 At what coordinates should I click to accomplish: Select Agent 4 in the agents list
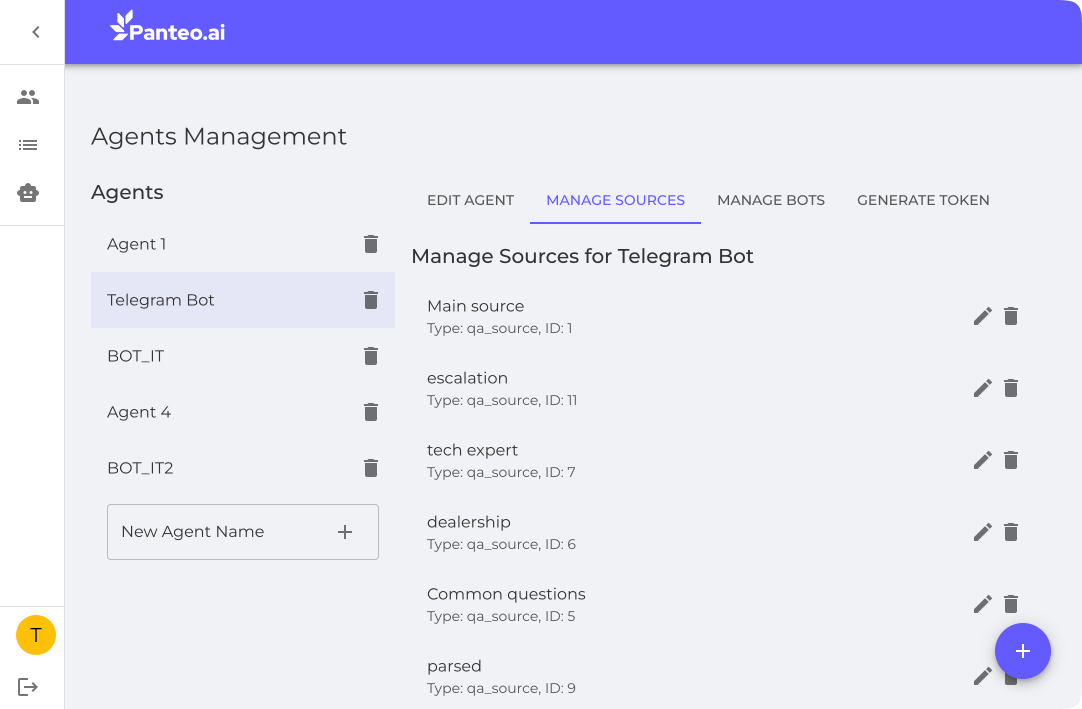pyautogui.click(x=139, y=412)
